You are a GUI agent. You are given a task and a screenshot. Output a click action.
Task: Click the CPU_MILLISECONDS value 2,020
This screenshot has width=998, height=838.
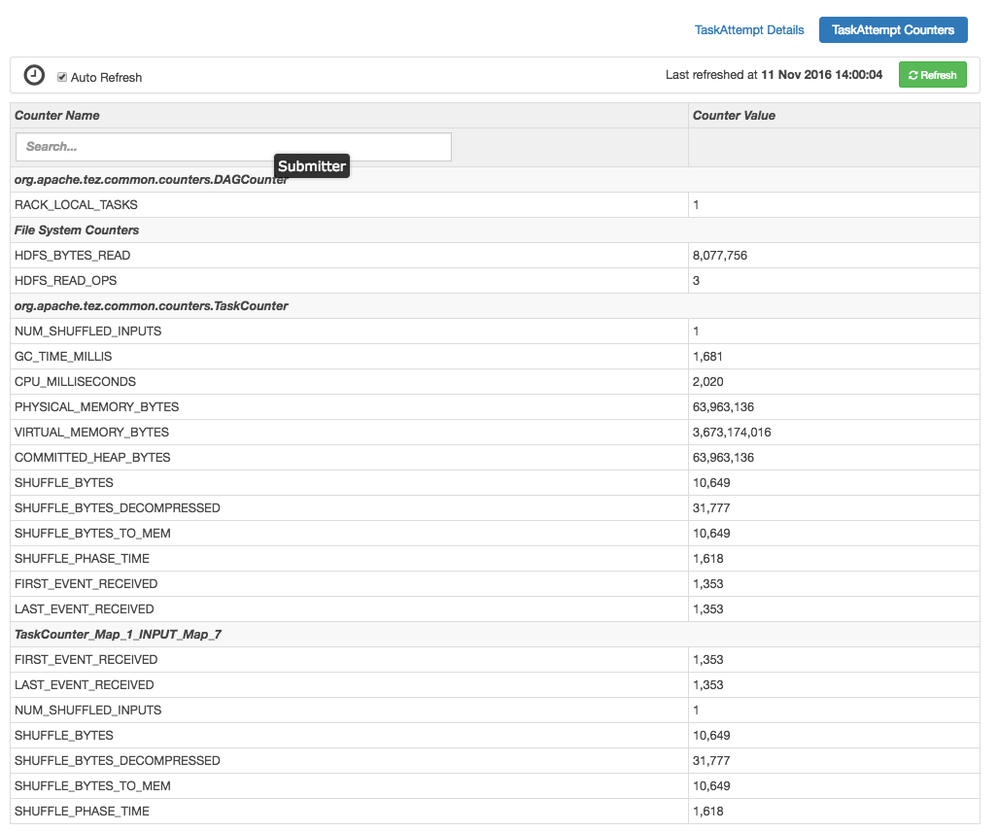coord(707,382)
